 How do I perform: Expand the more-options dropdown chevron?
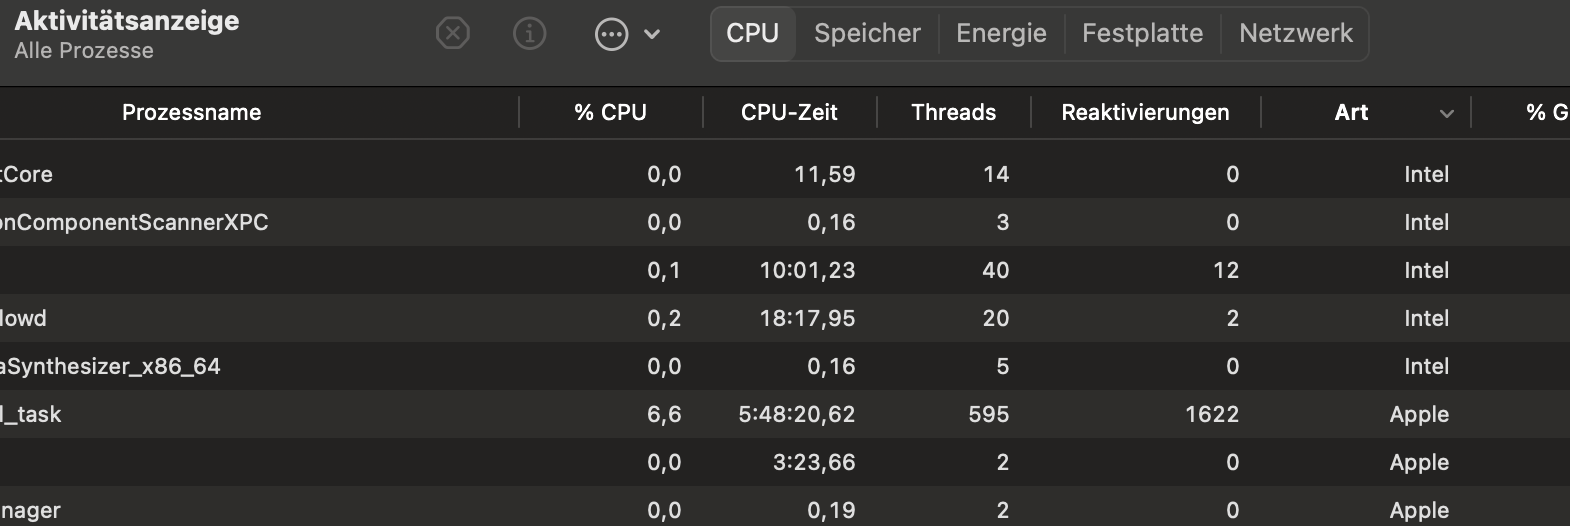652,34
